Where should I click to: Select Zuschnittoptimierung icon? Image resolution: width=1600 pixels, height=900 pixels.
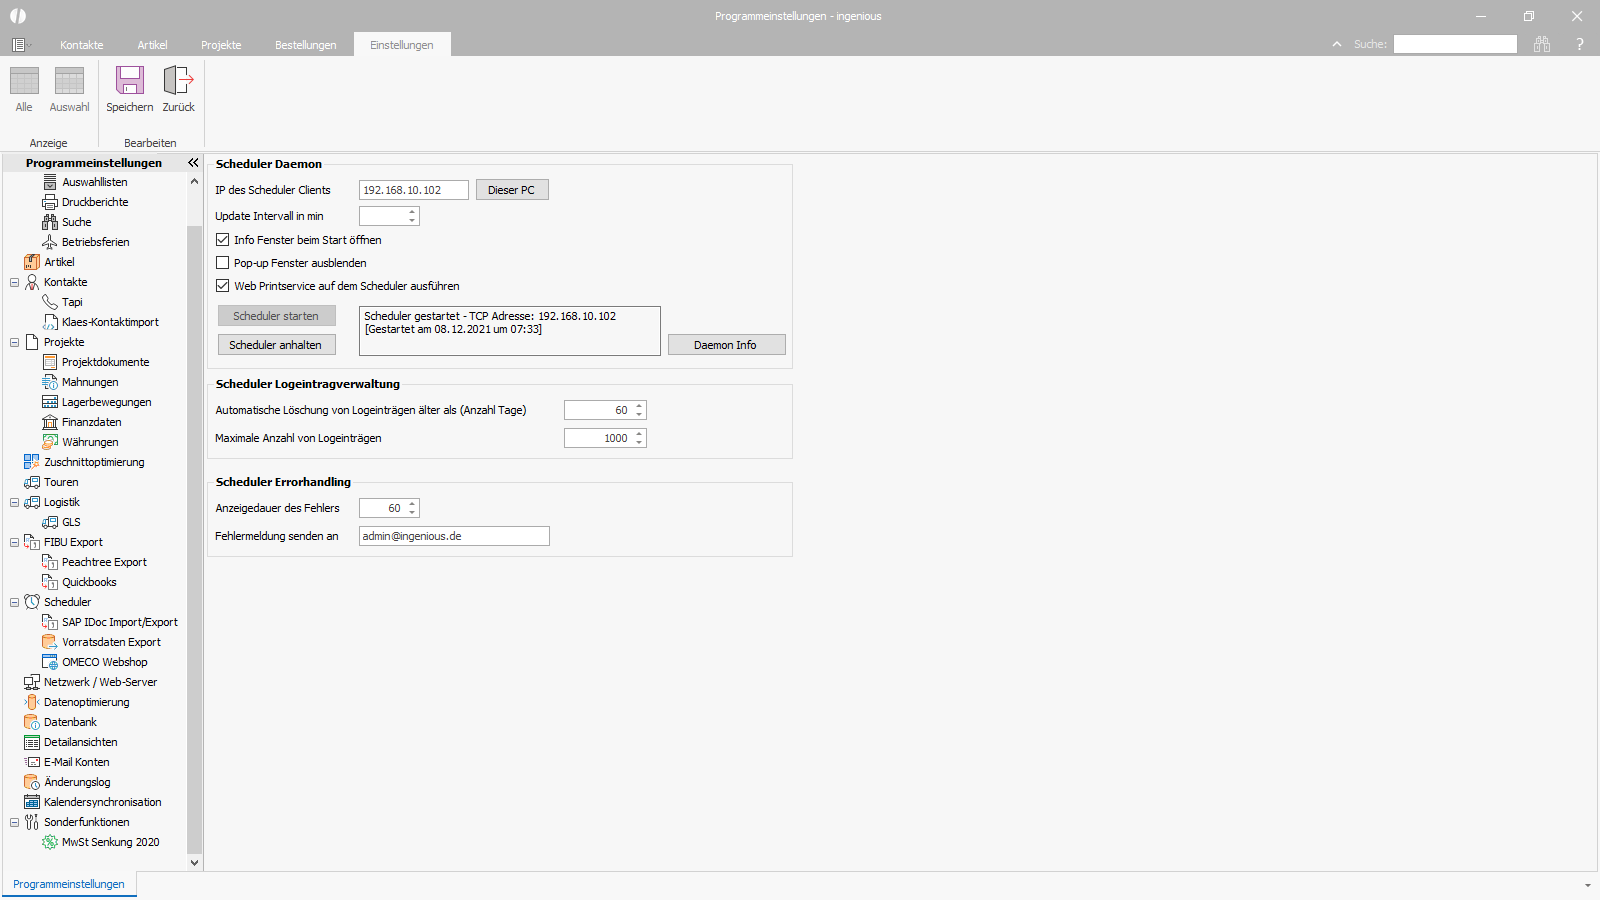[x=32, y=462]
